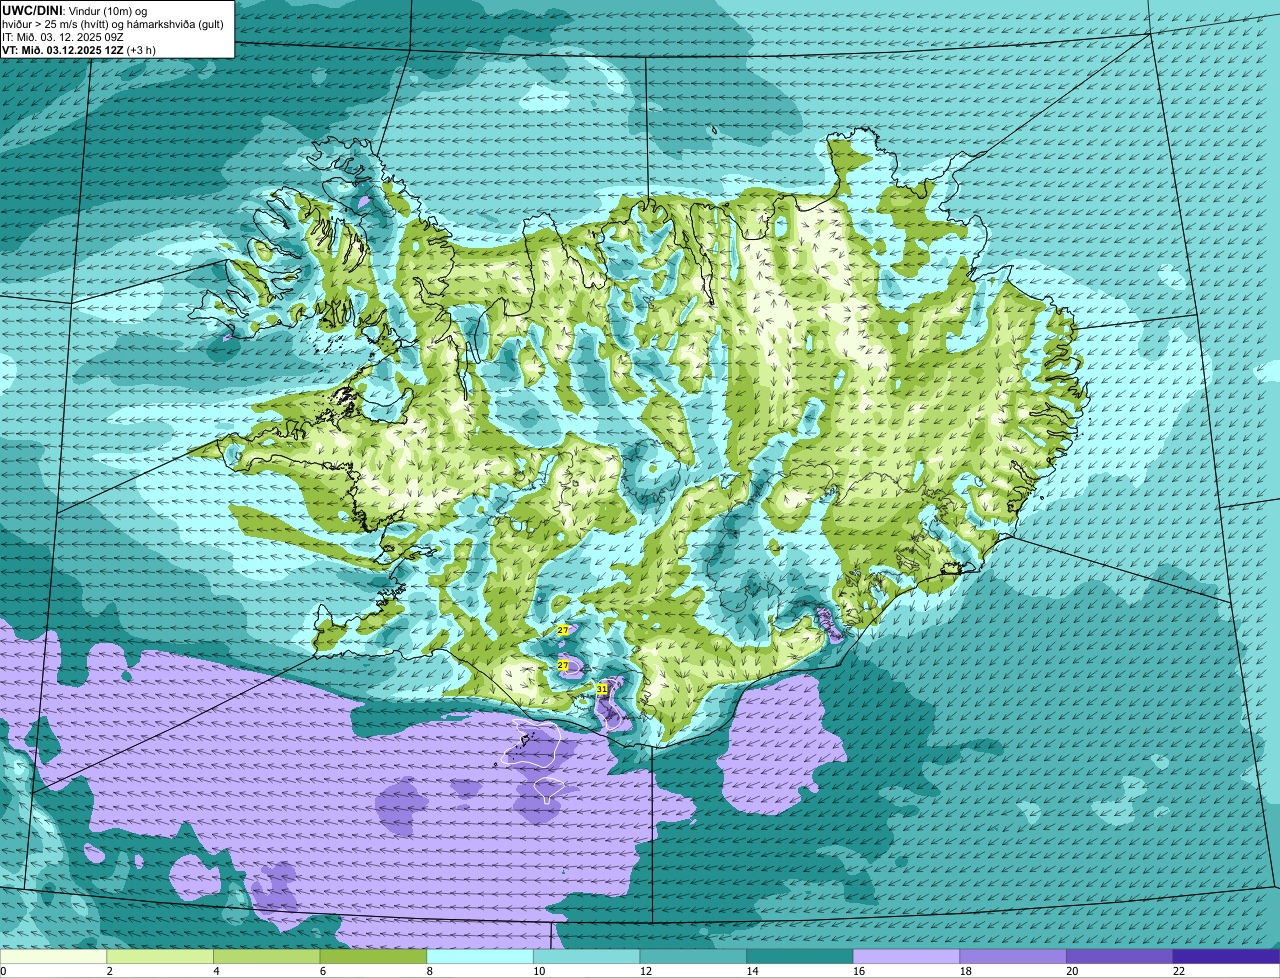
Task: Choose the 6–8 m/s olive green legend swatch
Action: coord(373,956)
